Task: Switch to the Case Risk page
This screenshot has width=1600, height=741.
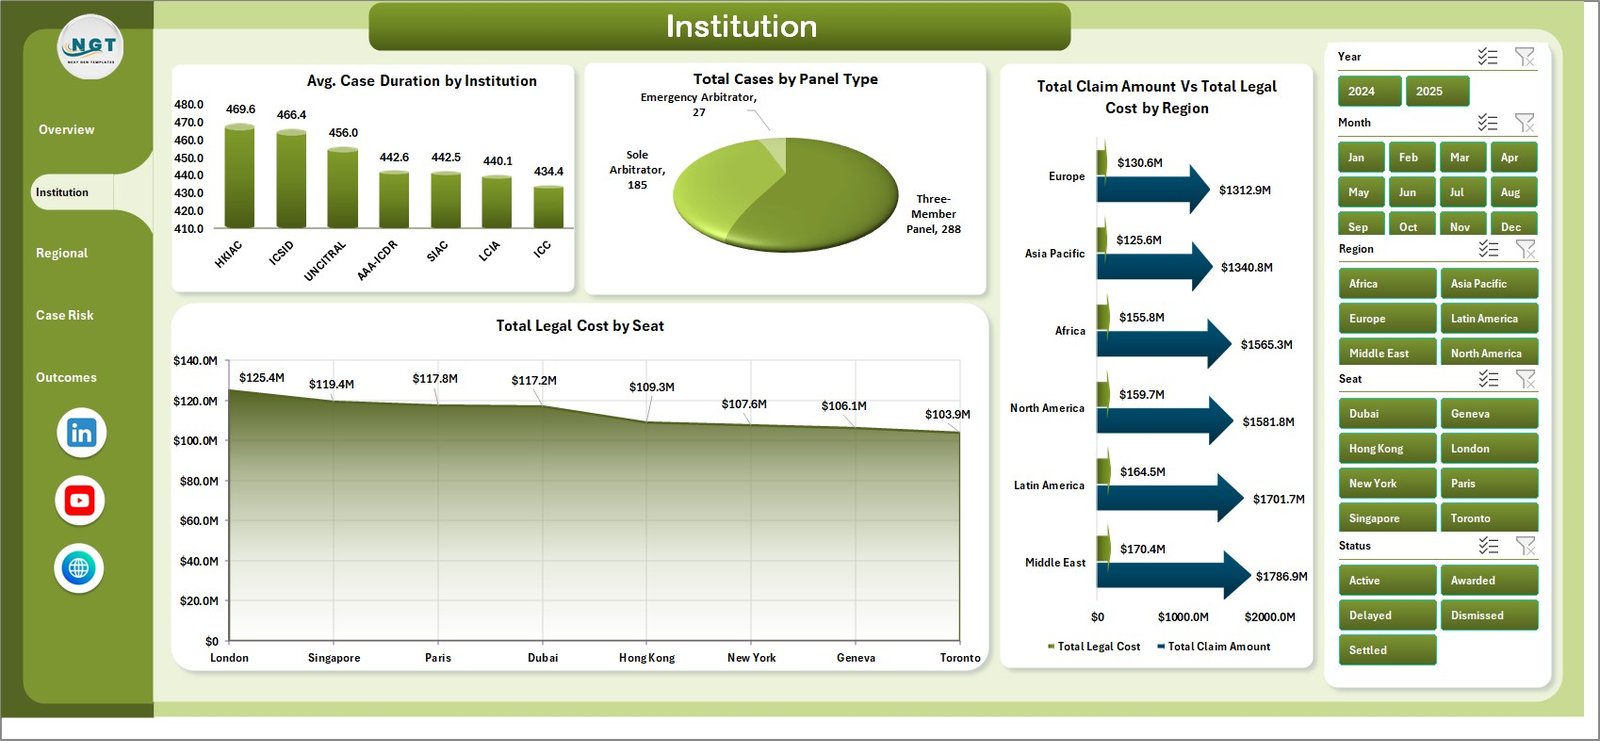Action: coord(65,315)
